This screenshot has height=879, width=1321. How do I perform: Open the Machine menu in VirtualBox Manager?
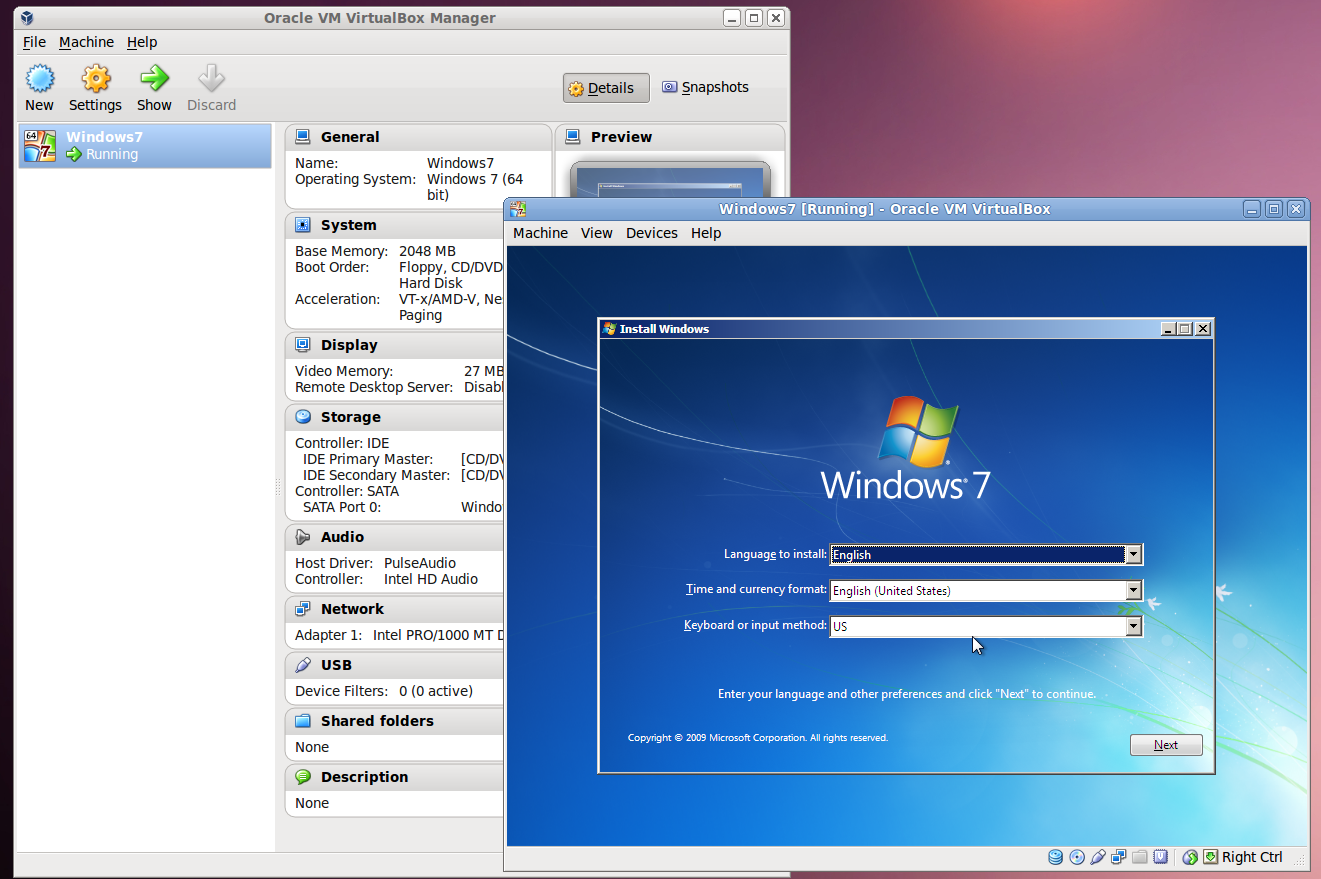86,42
